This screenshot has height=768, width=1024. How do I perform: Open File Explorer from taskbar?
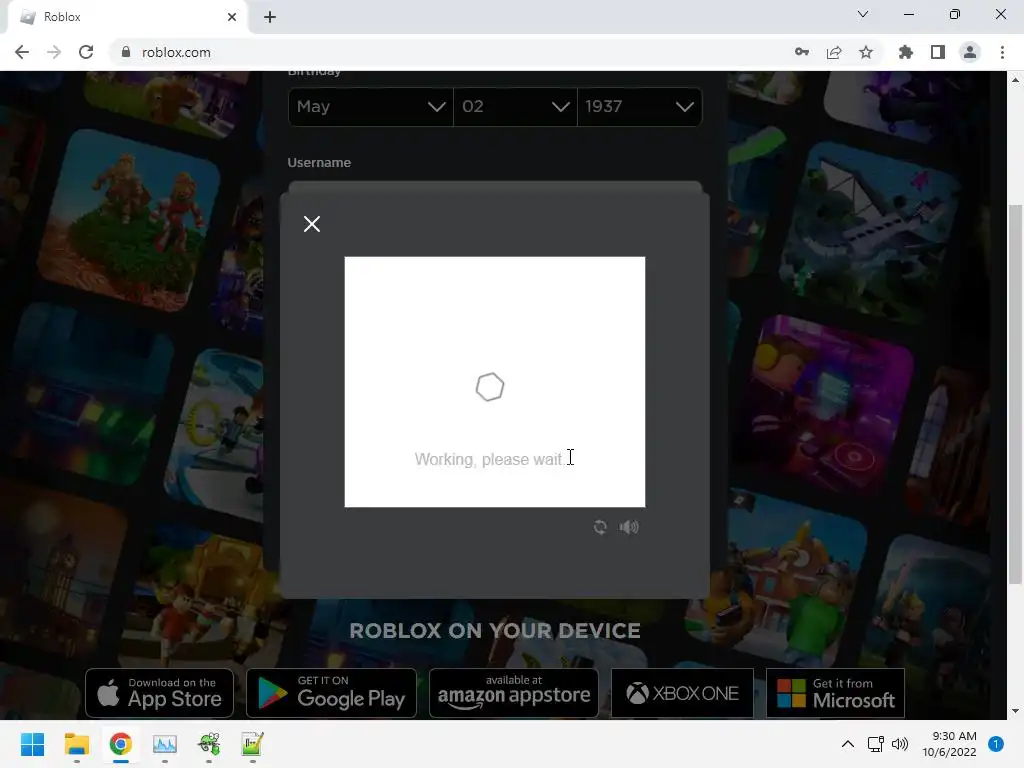[x=76, y=744]
